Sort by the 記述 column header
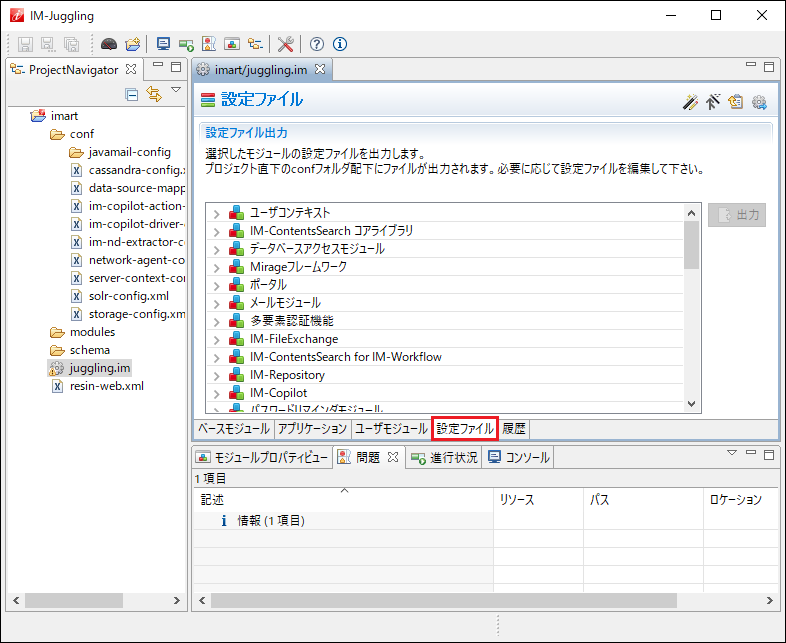 343,500
